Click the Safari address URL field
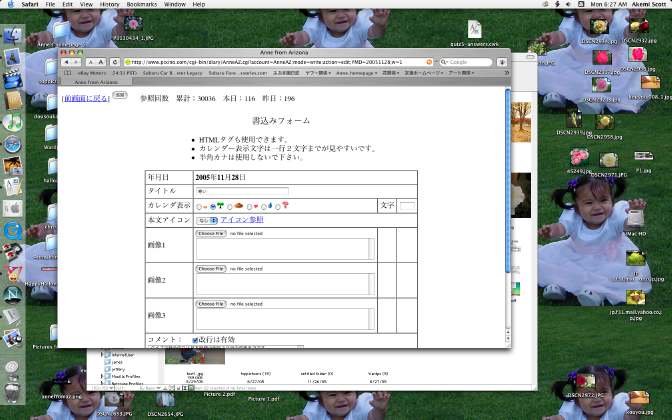672x420 pixels. pyautogui.click(x=278, y=62)
